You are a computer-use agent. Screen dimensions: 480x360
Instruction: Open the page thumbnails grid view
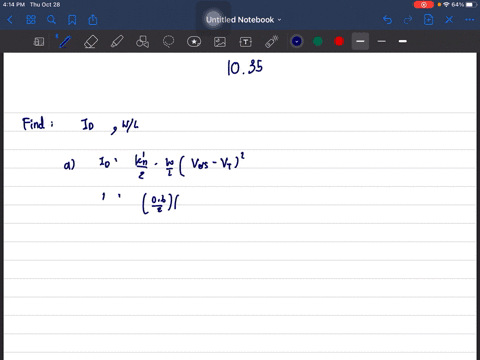point(31,20)
